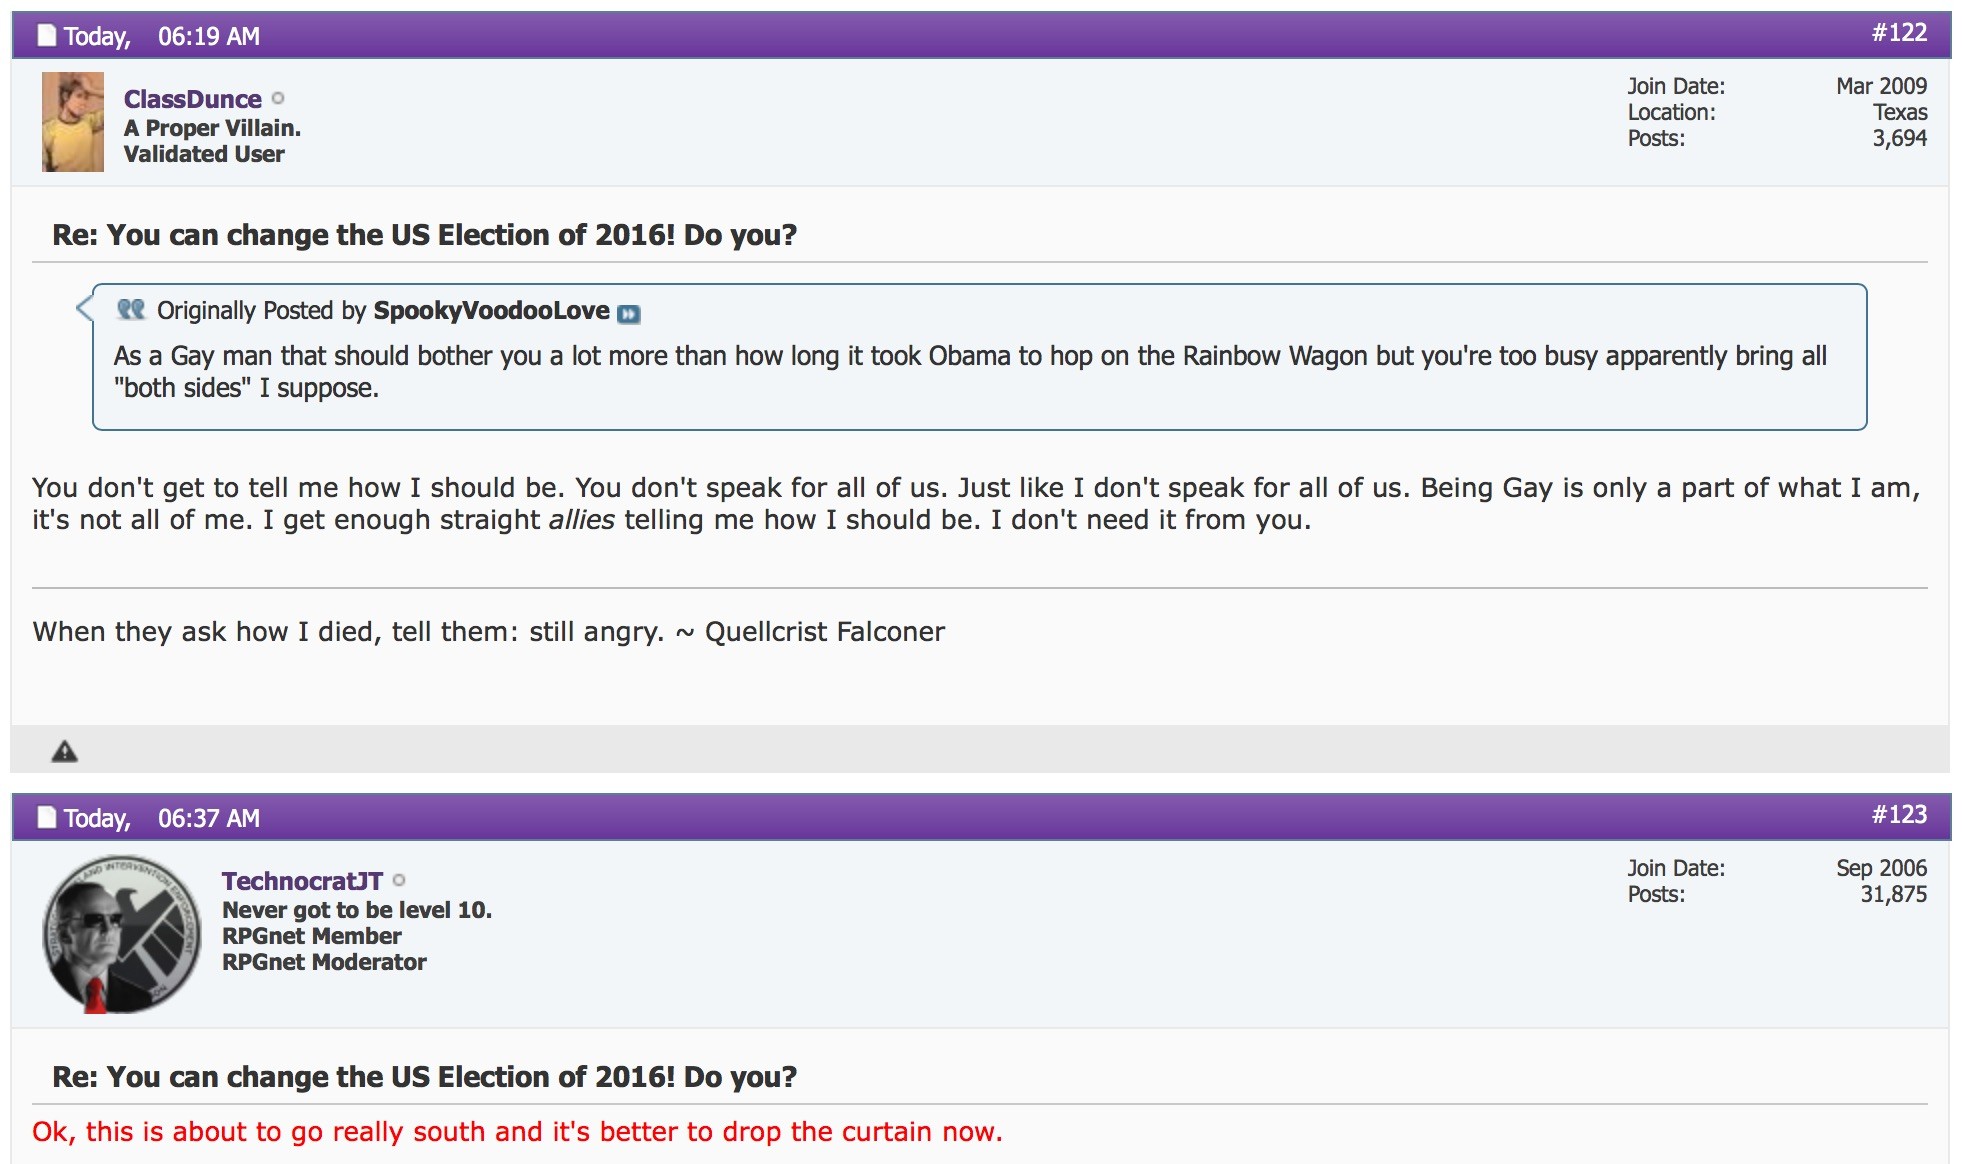Click the post document icon beside 06:19 AM

pyautogui.click(x=47, y=35)
